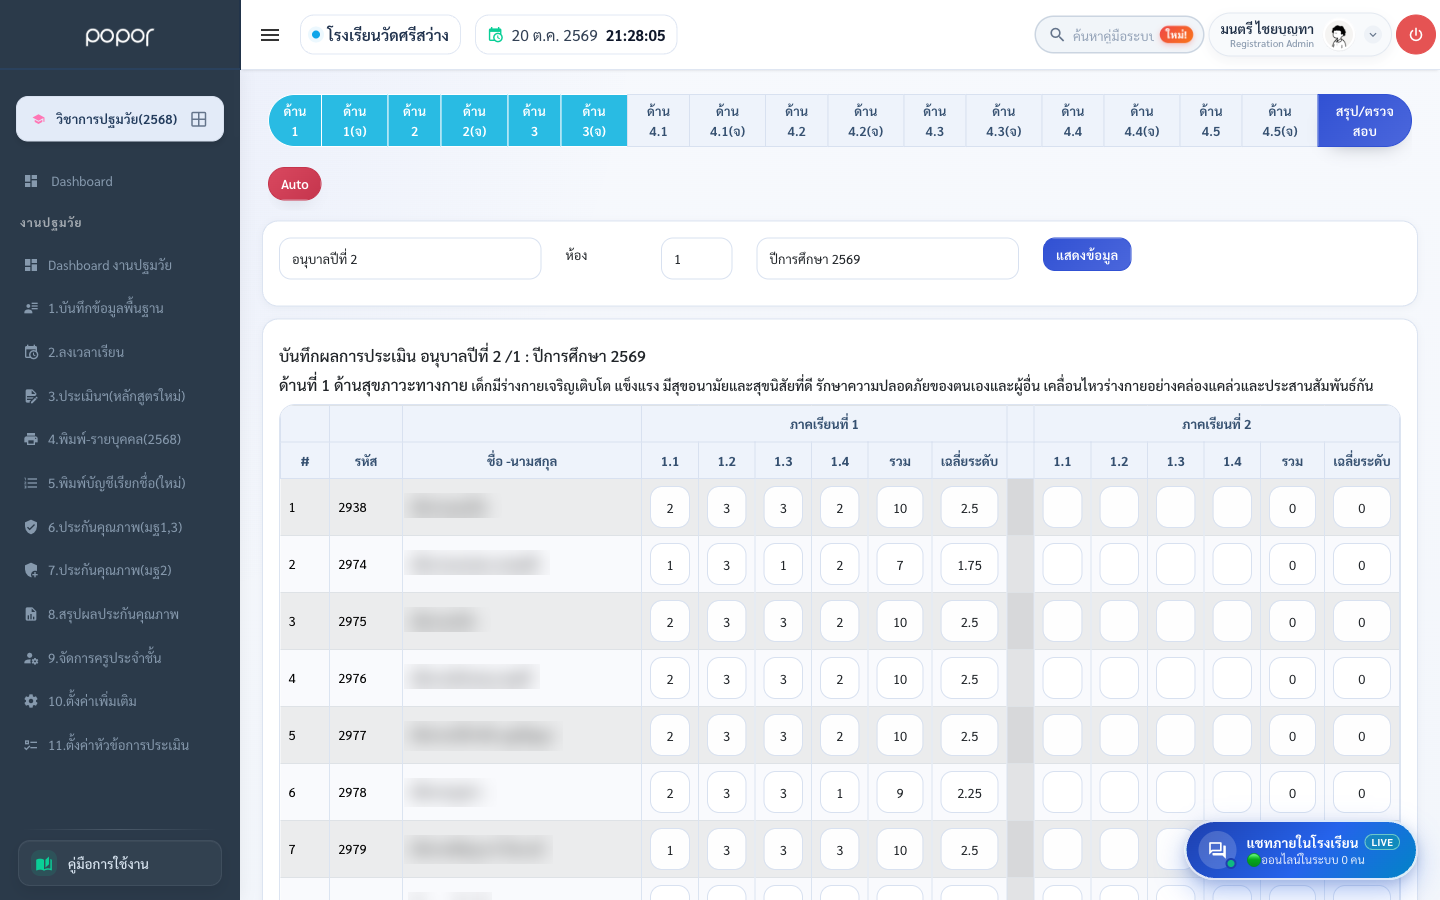
Task: Click semester 1 score 1.4 field for student 2978
Action: [840, 793]
